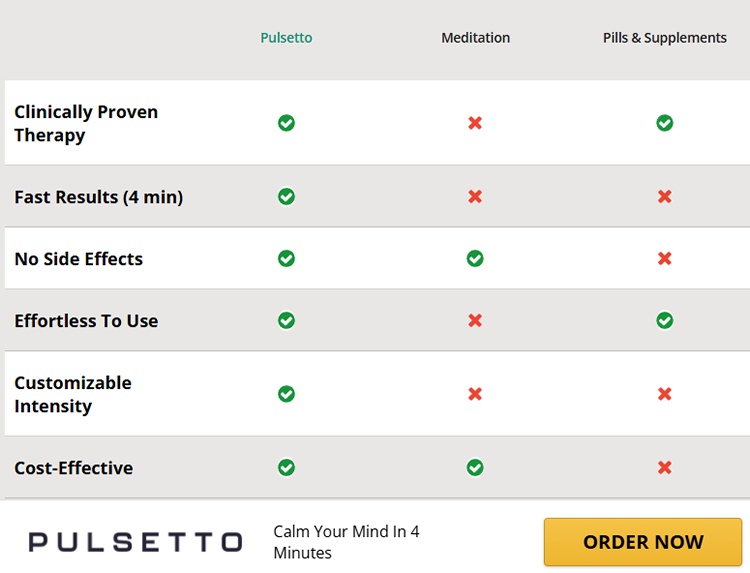Click Pills checkmark for Clinically Proven Therapy
The width and height of the screenshot is (750, 573).
coord(664,123)
